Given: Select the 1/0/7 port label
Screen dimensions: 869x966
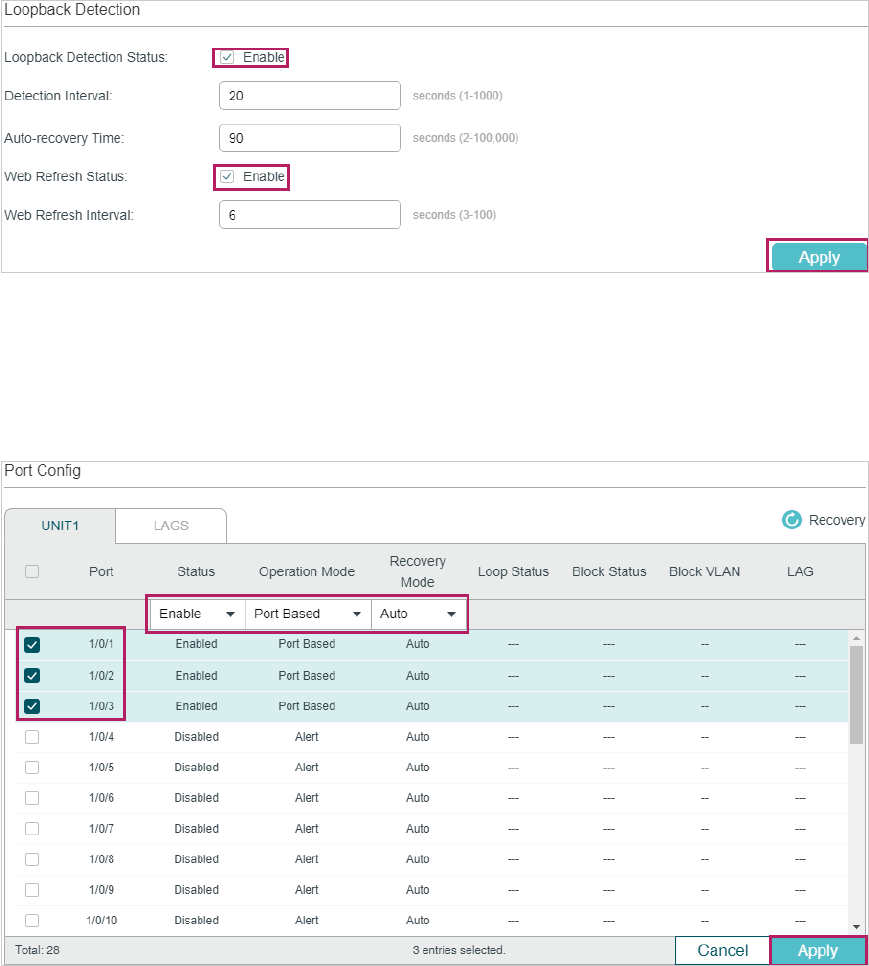Looking at the screenshot, I should [101, 829].
